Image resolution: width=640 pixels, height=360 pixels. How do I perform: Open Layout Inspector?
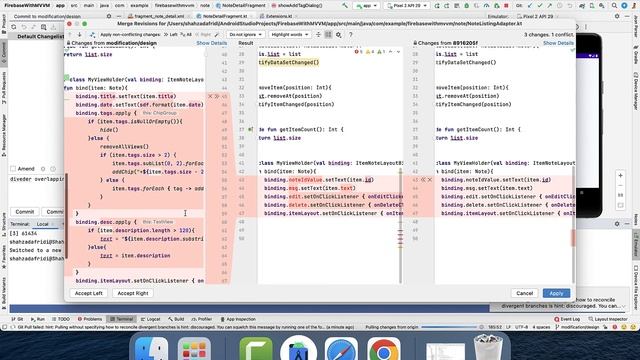608,319
